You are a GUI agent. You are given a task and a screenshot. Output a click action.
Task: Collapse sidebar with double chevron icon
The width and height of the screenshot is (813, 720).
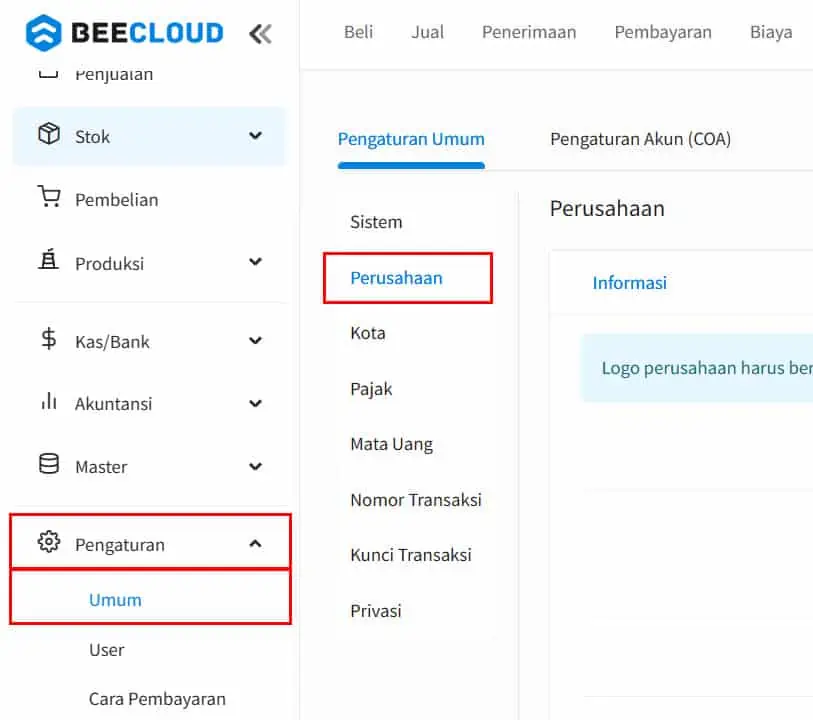tap(260, 34)
